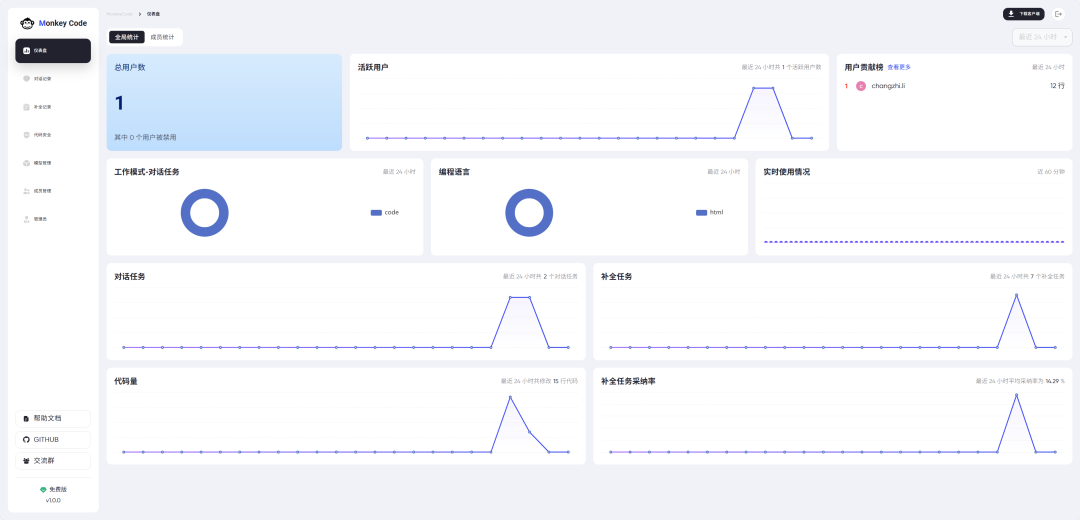Viewport: 1080px width, 520px height.
Task: Click the dashed line in 实时使用情况 chart
Action: click(x=914, y=242)
